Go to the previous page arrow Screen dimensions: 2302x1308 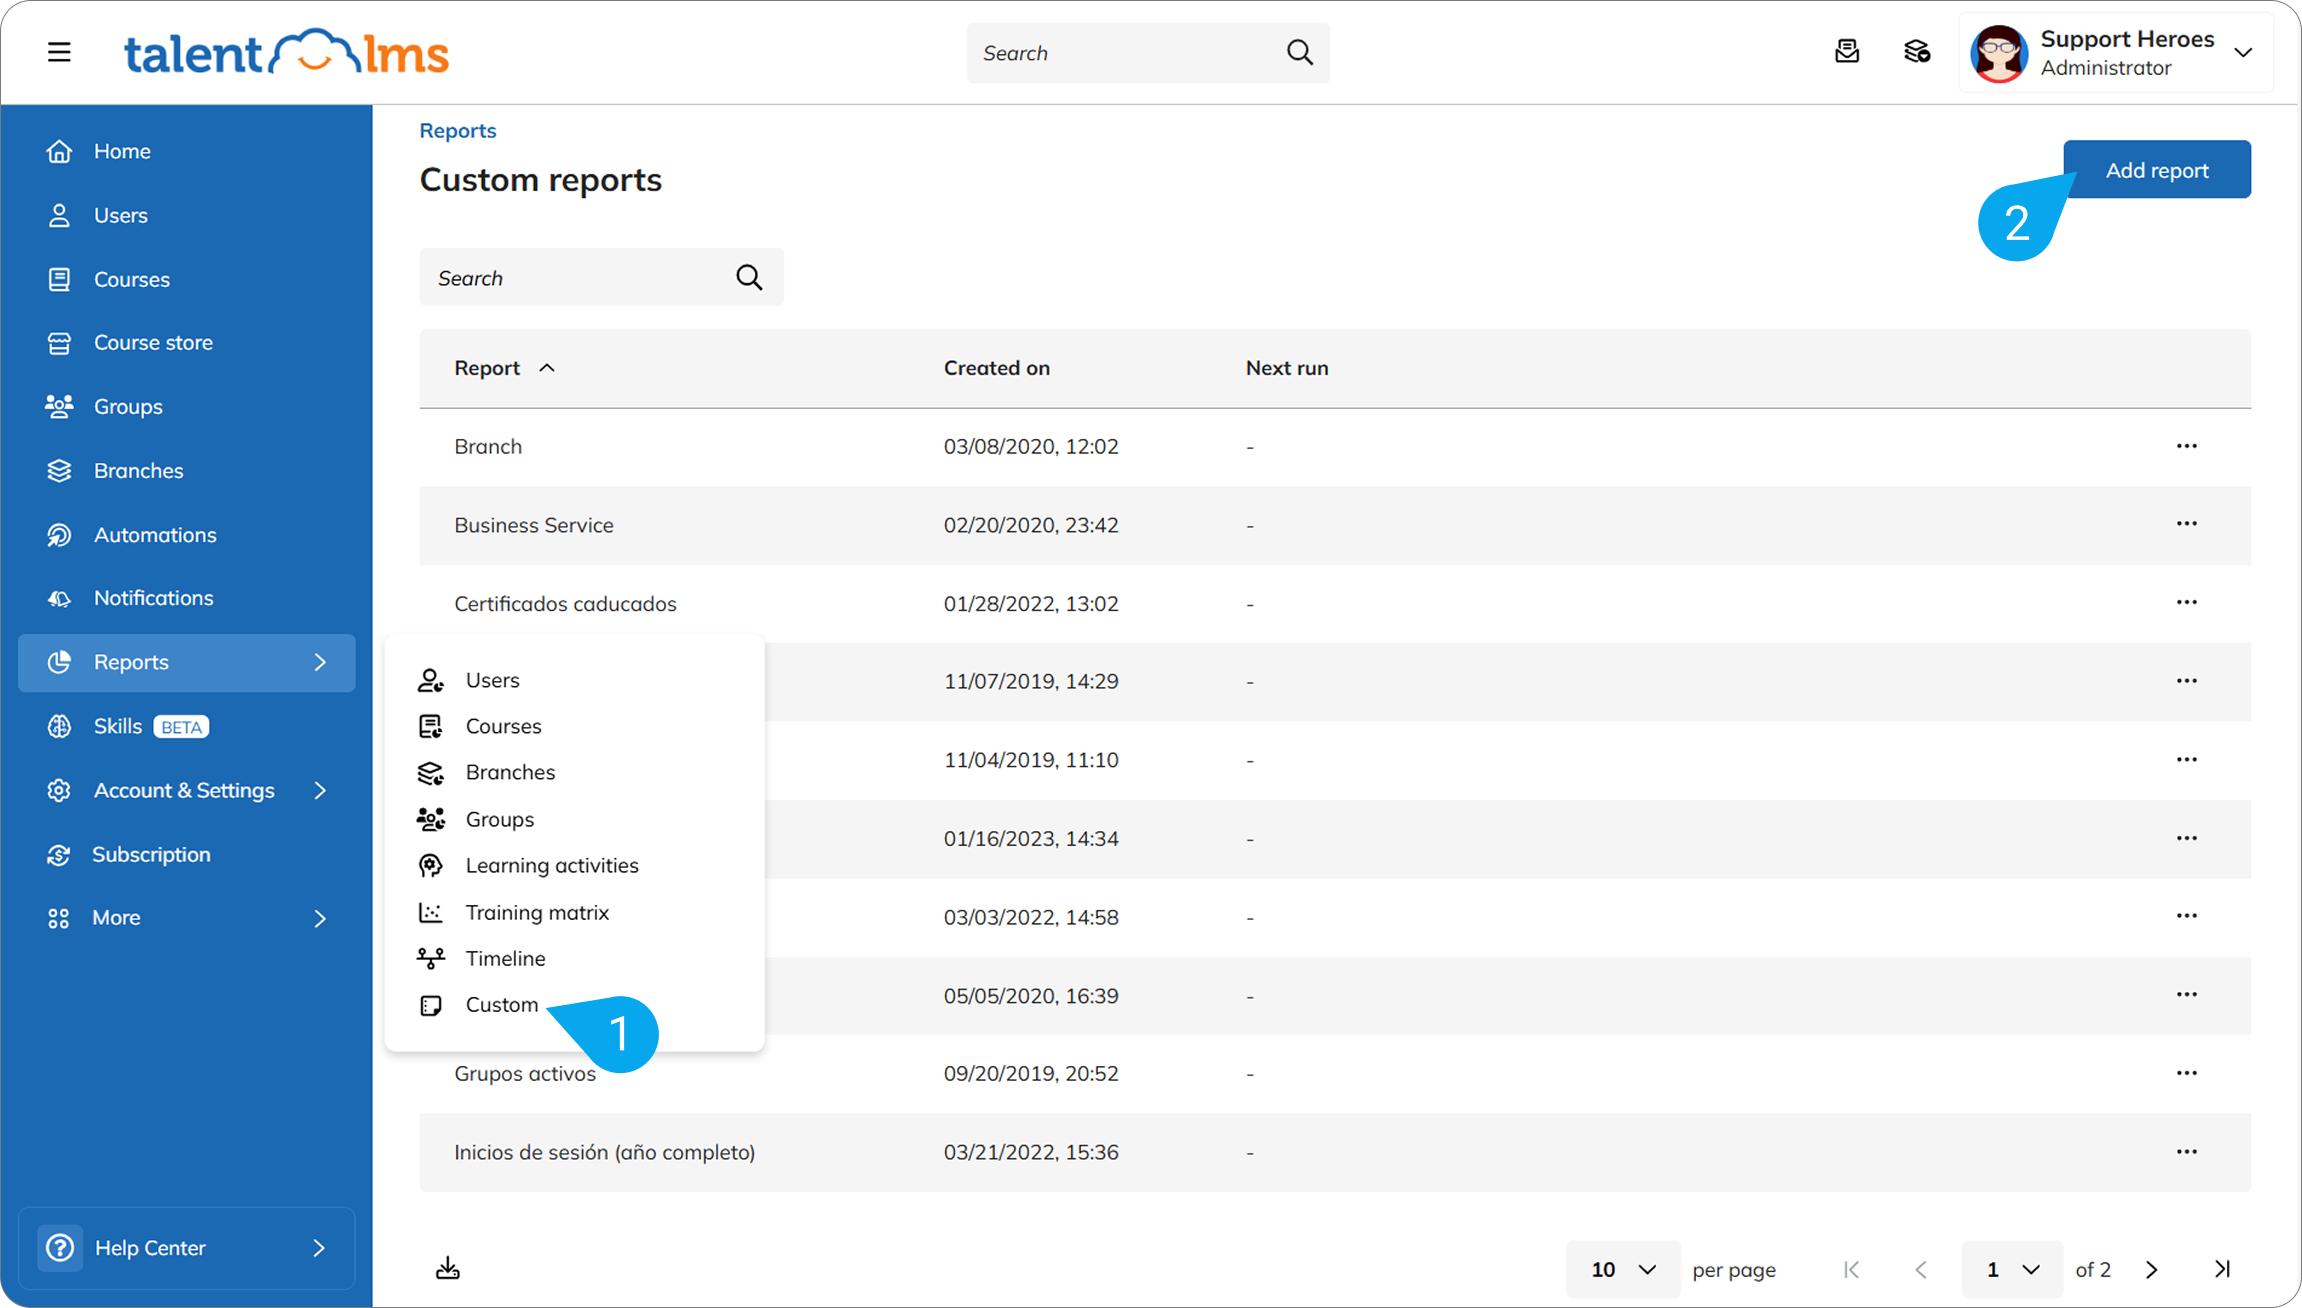(1920, 1269)
